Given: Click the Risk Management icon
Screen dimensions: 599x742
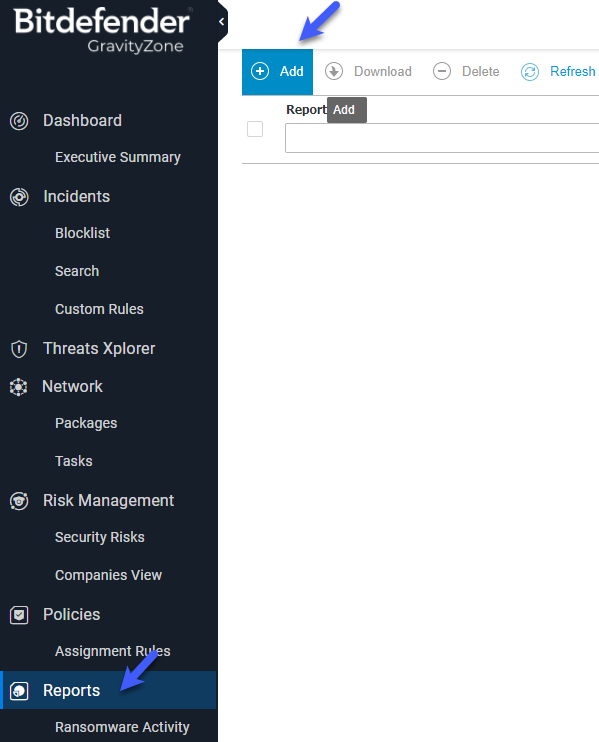Looking at the screenshot, I should click(19, 501).
